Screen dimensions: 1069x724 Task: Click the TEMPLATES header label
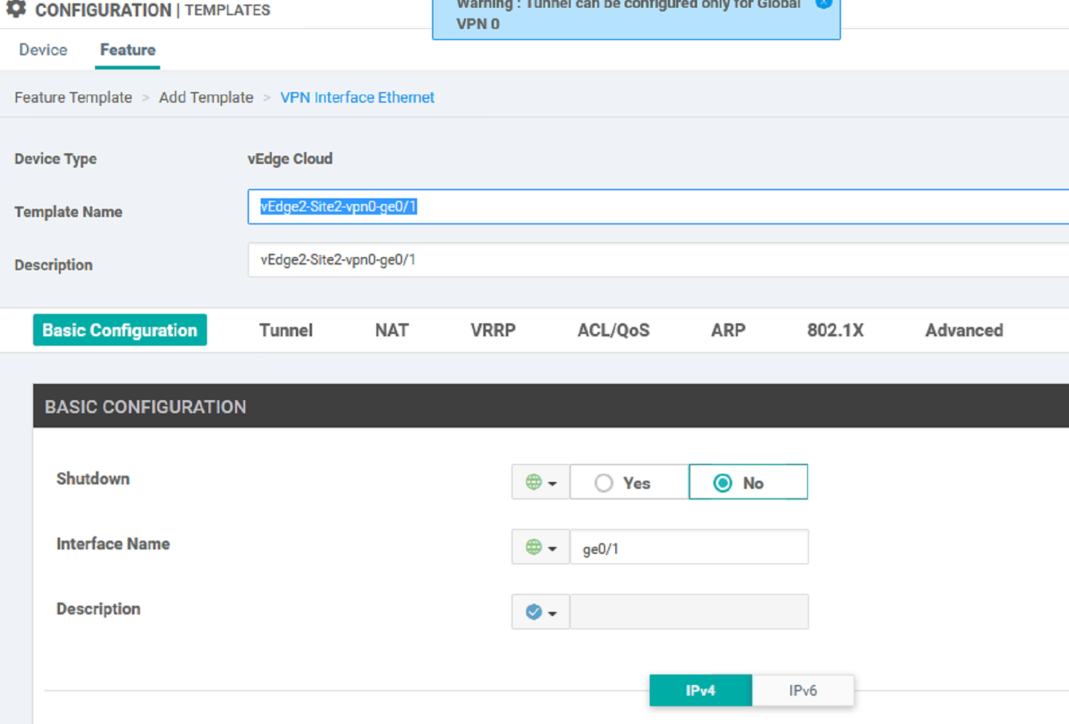[227, 10]
